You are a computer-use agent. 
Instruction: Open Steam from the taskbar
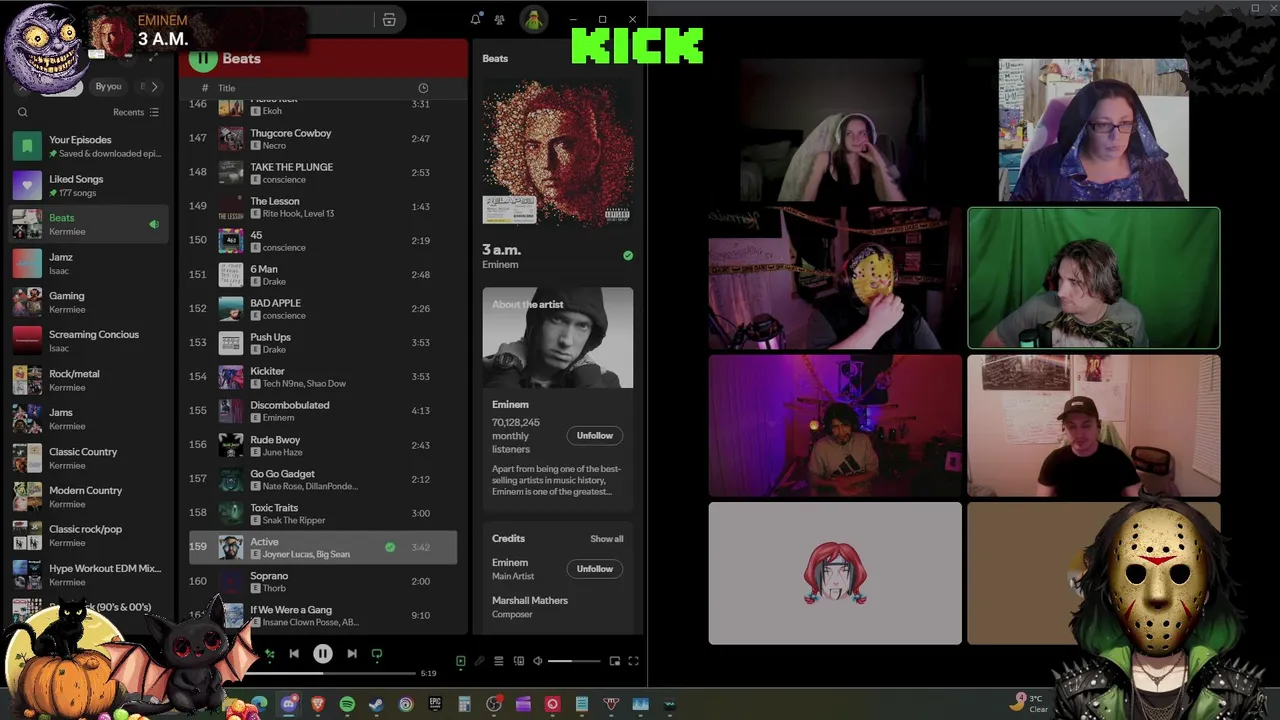coord(376,704)
